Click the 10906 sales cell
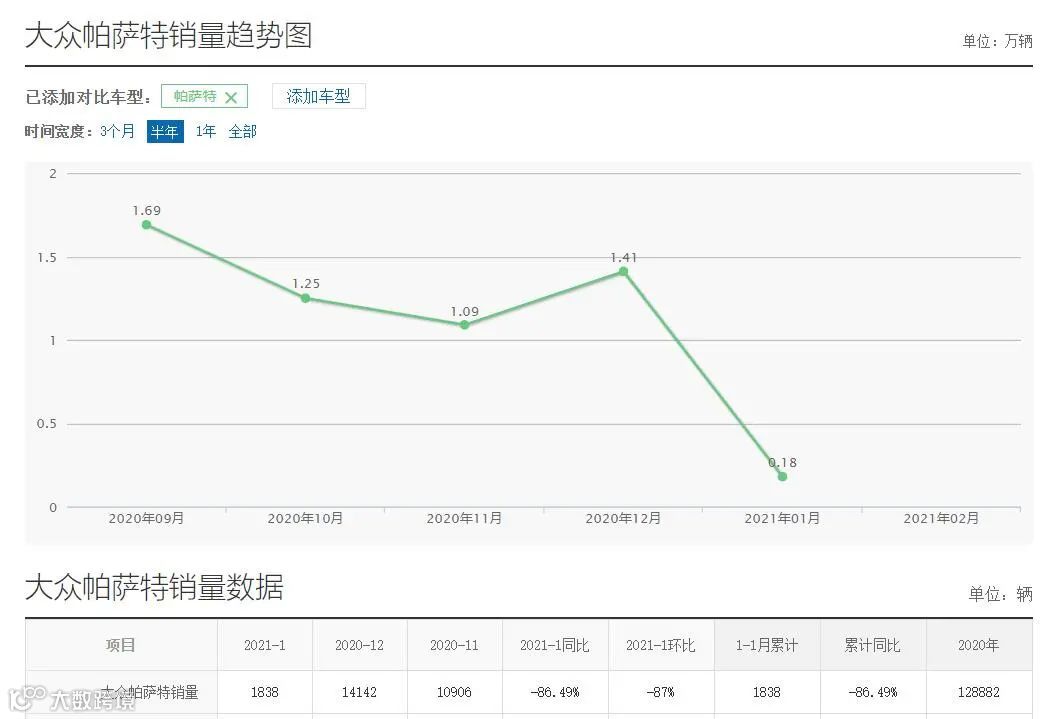Viewport: 1040px width, 719px height. [x=454, y=692]
